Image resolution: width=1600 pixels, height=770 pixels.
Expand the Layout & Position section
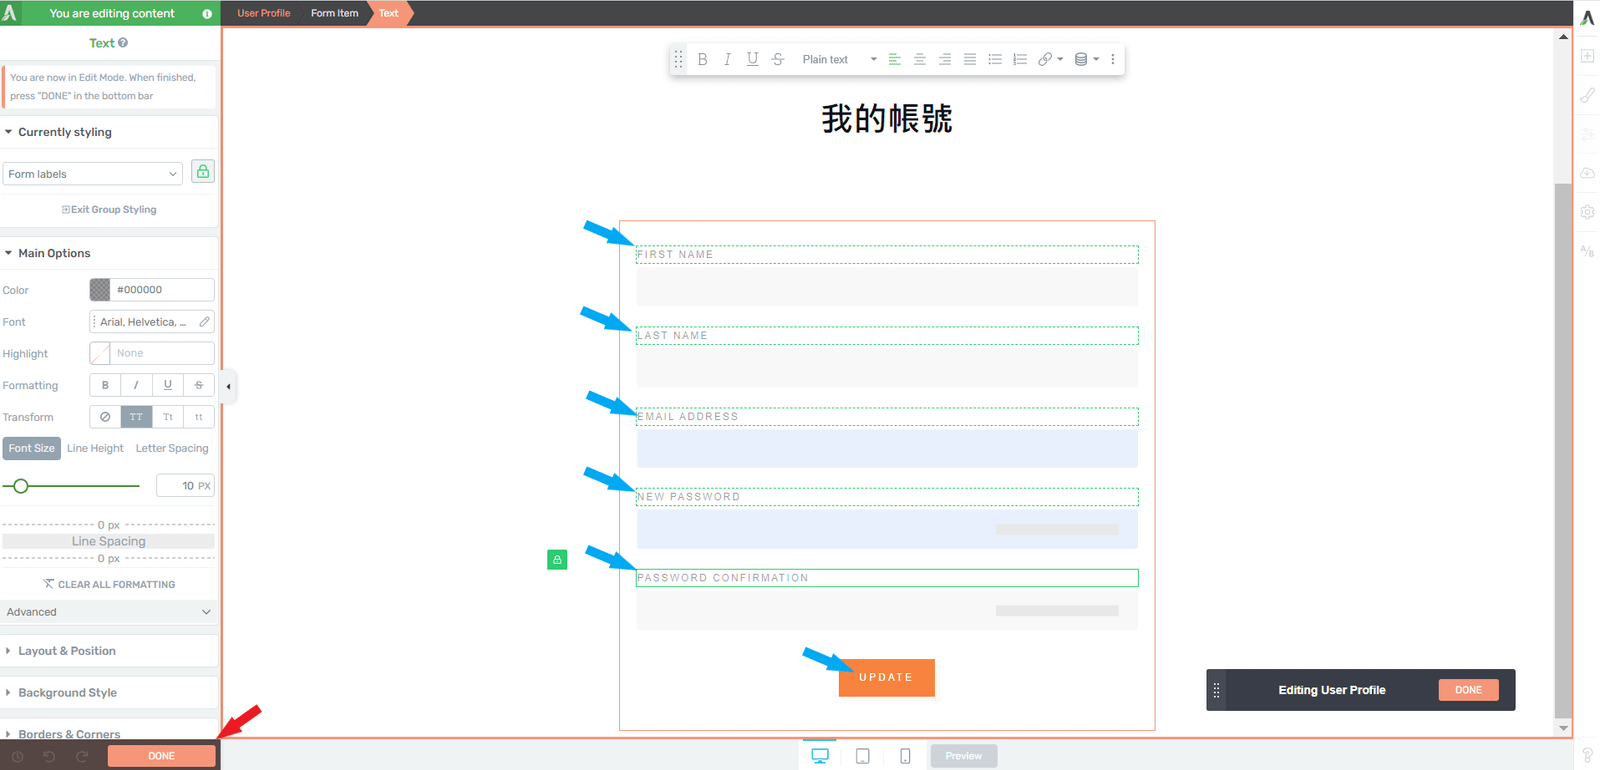[109, 651]
